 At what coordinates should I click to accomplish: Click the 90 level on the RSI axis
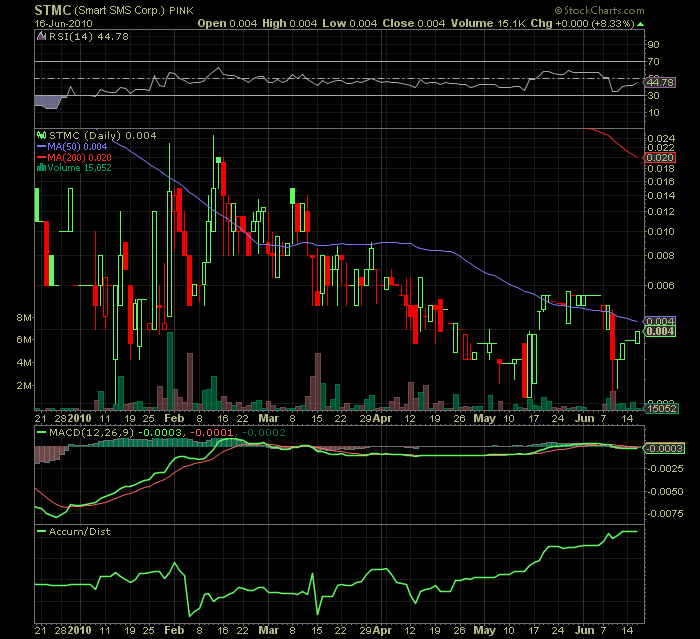pyautogui.click(x=654, y=45)
